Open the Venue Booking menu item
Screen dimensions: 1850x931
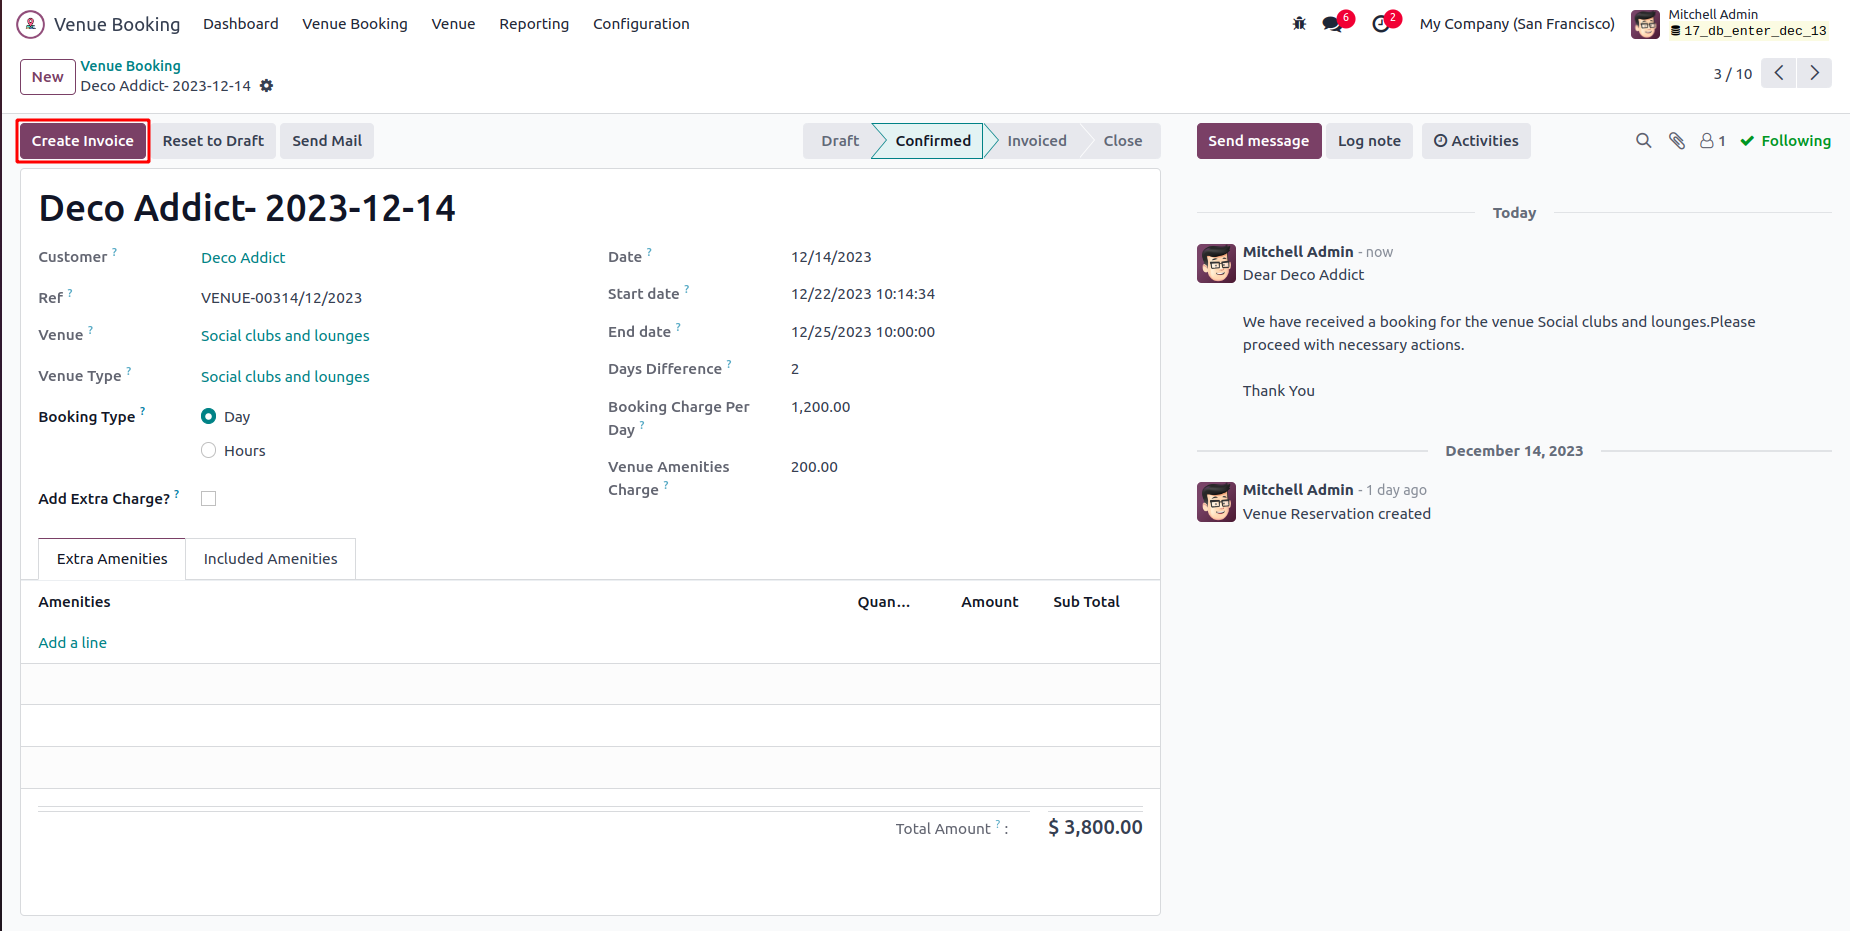point(355,24)
